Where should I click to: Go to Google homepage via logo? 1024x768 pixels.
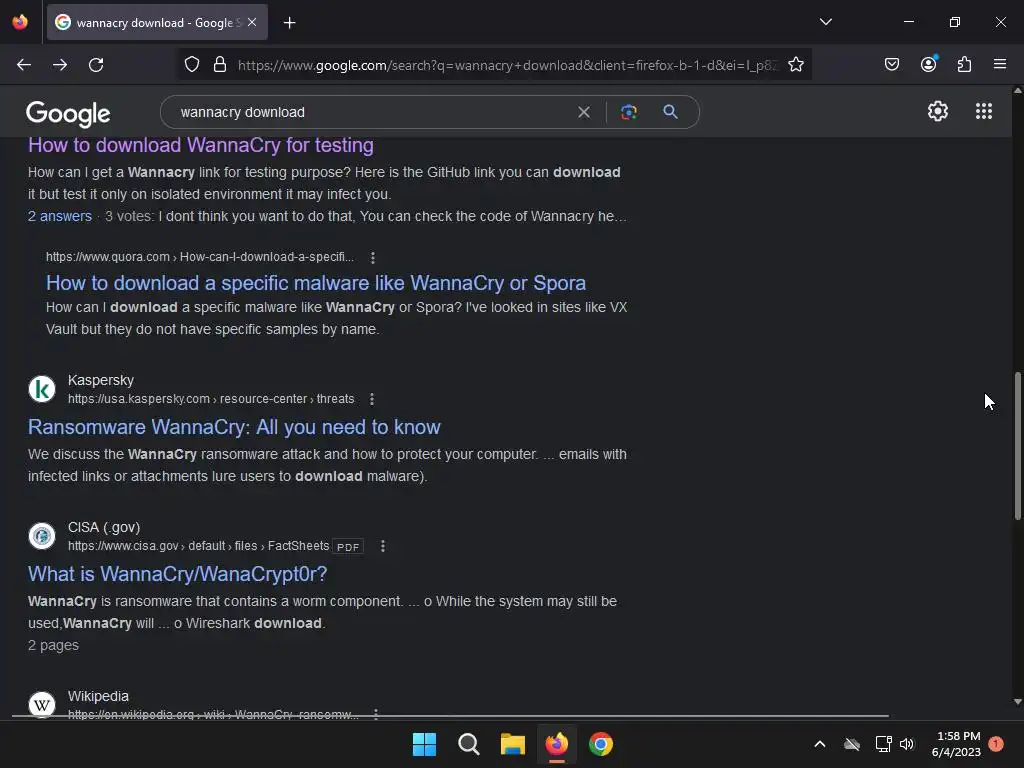pos(68,114)
